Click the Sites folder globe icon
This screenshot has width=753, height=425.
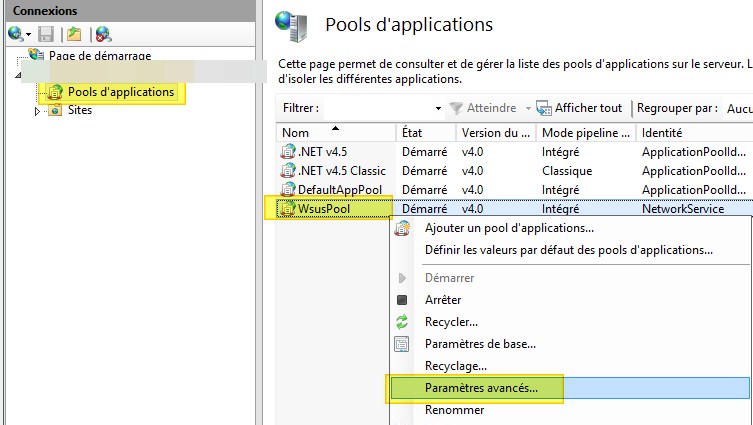coord(55,110)
